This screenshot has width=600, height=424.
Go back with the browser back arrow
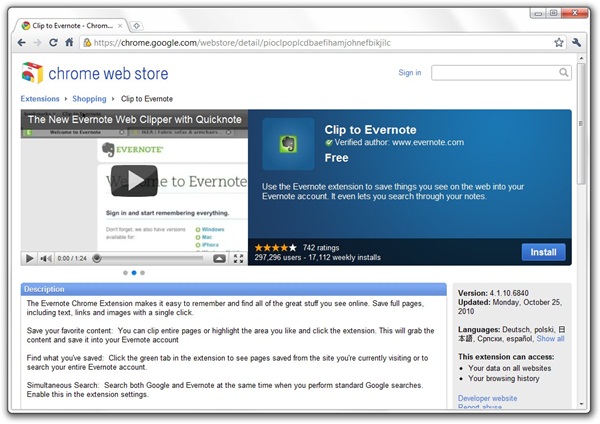coord(21,42)
